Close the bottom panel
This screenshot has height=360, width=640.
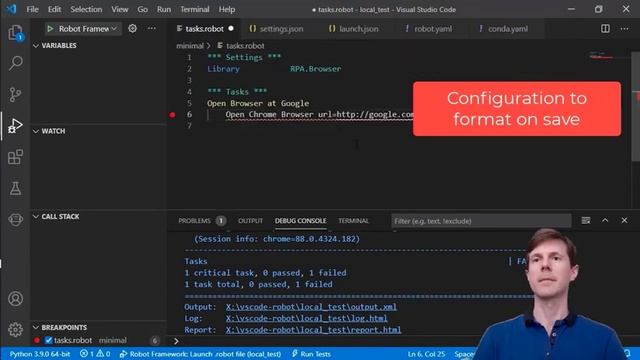coord(624,220)
